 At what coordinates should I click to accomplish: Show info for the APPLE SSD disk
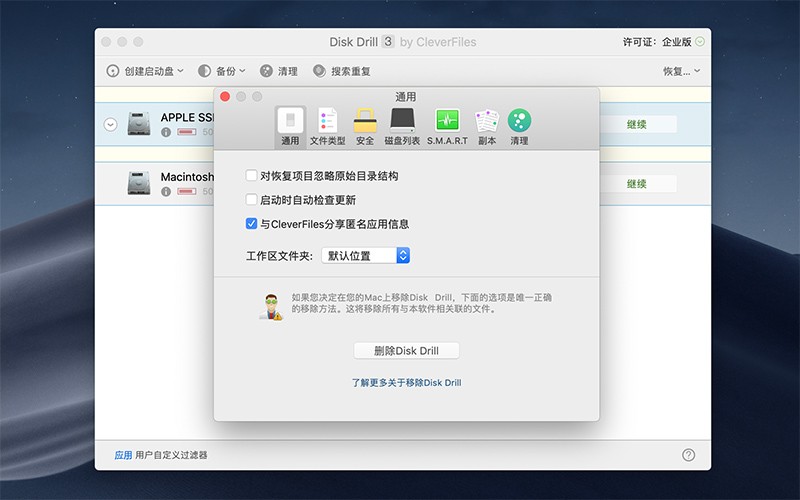click(166, 132)
